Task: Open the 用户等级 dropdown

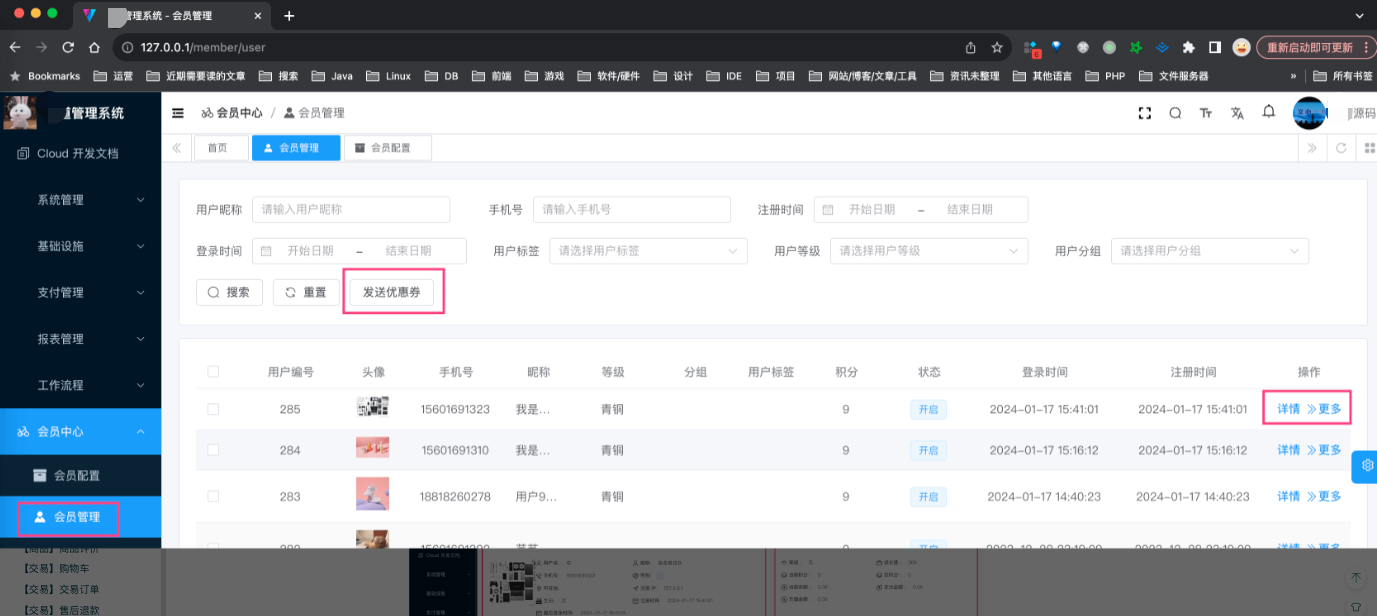Action: point(929,251)
